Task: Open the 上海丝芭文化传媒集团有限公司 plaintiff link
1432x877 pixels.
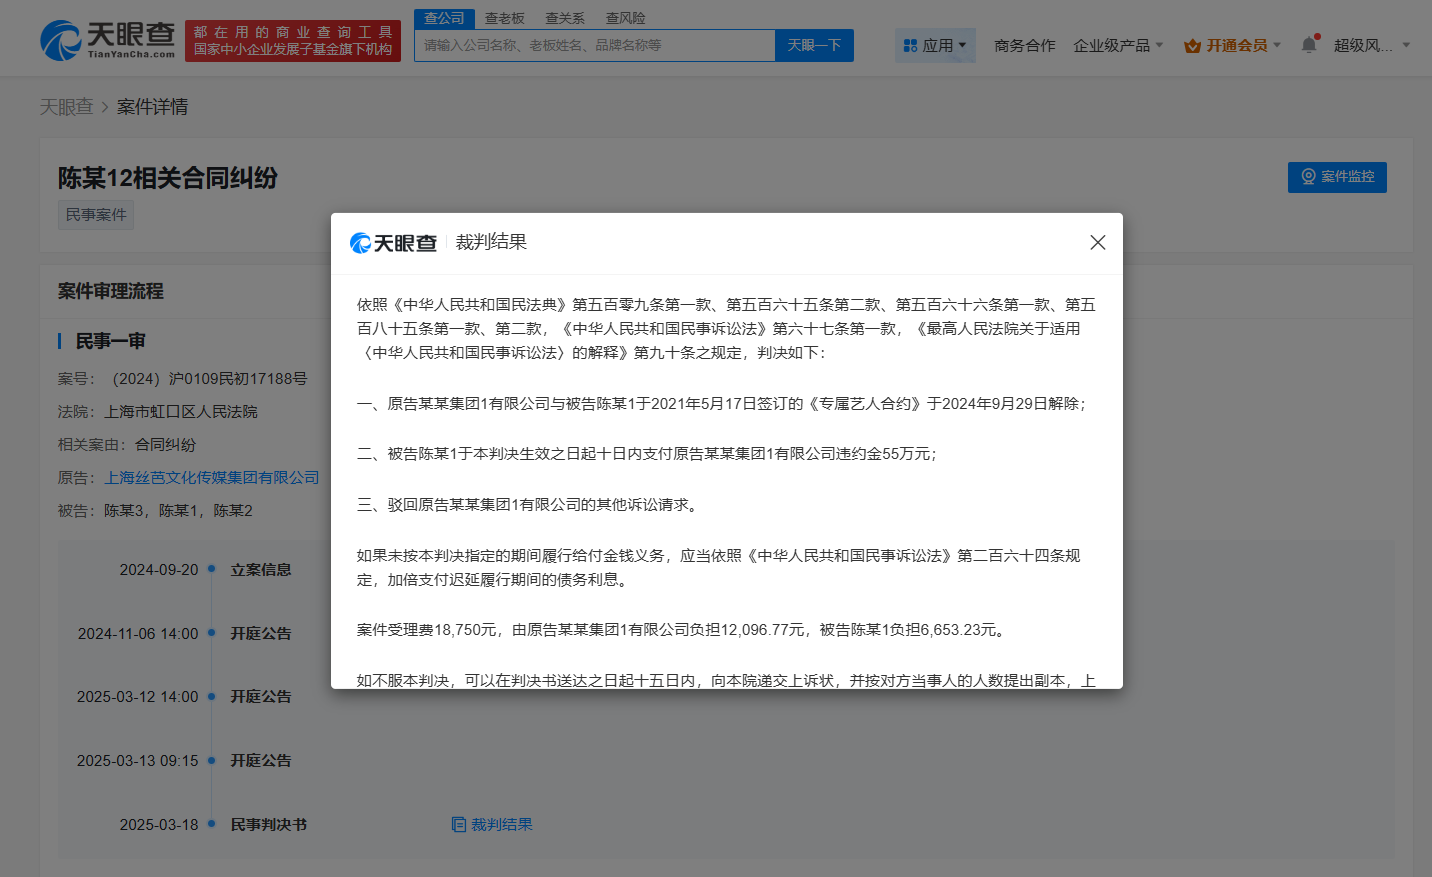Action: pyautogui.click(x=213, y=477)
